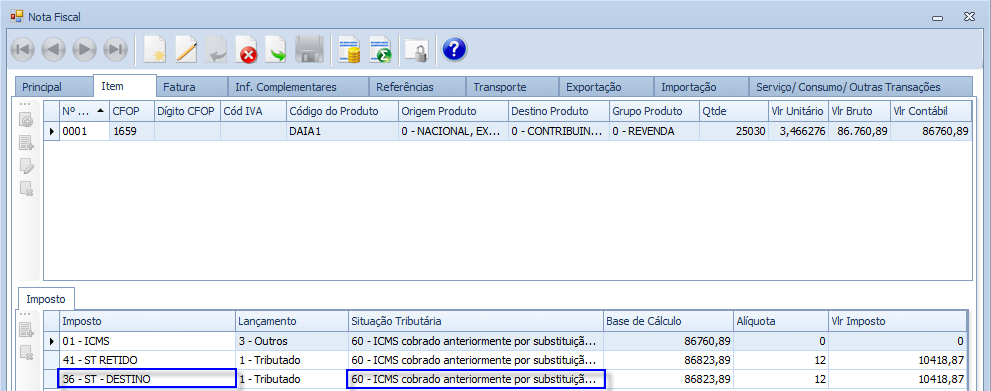Click the 3 - Outros lançamento cell

click(291, 341)
